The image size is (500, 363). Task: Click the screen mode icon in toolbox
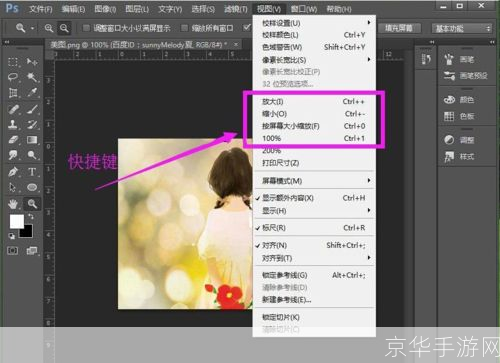click(x=32, y=251)
